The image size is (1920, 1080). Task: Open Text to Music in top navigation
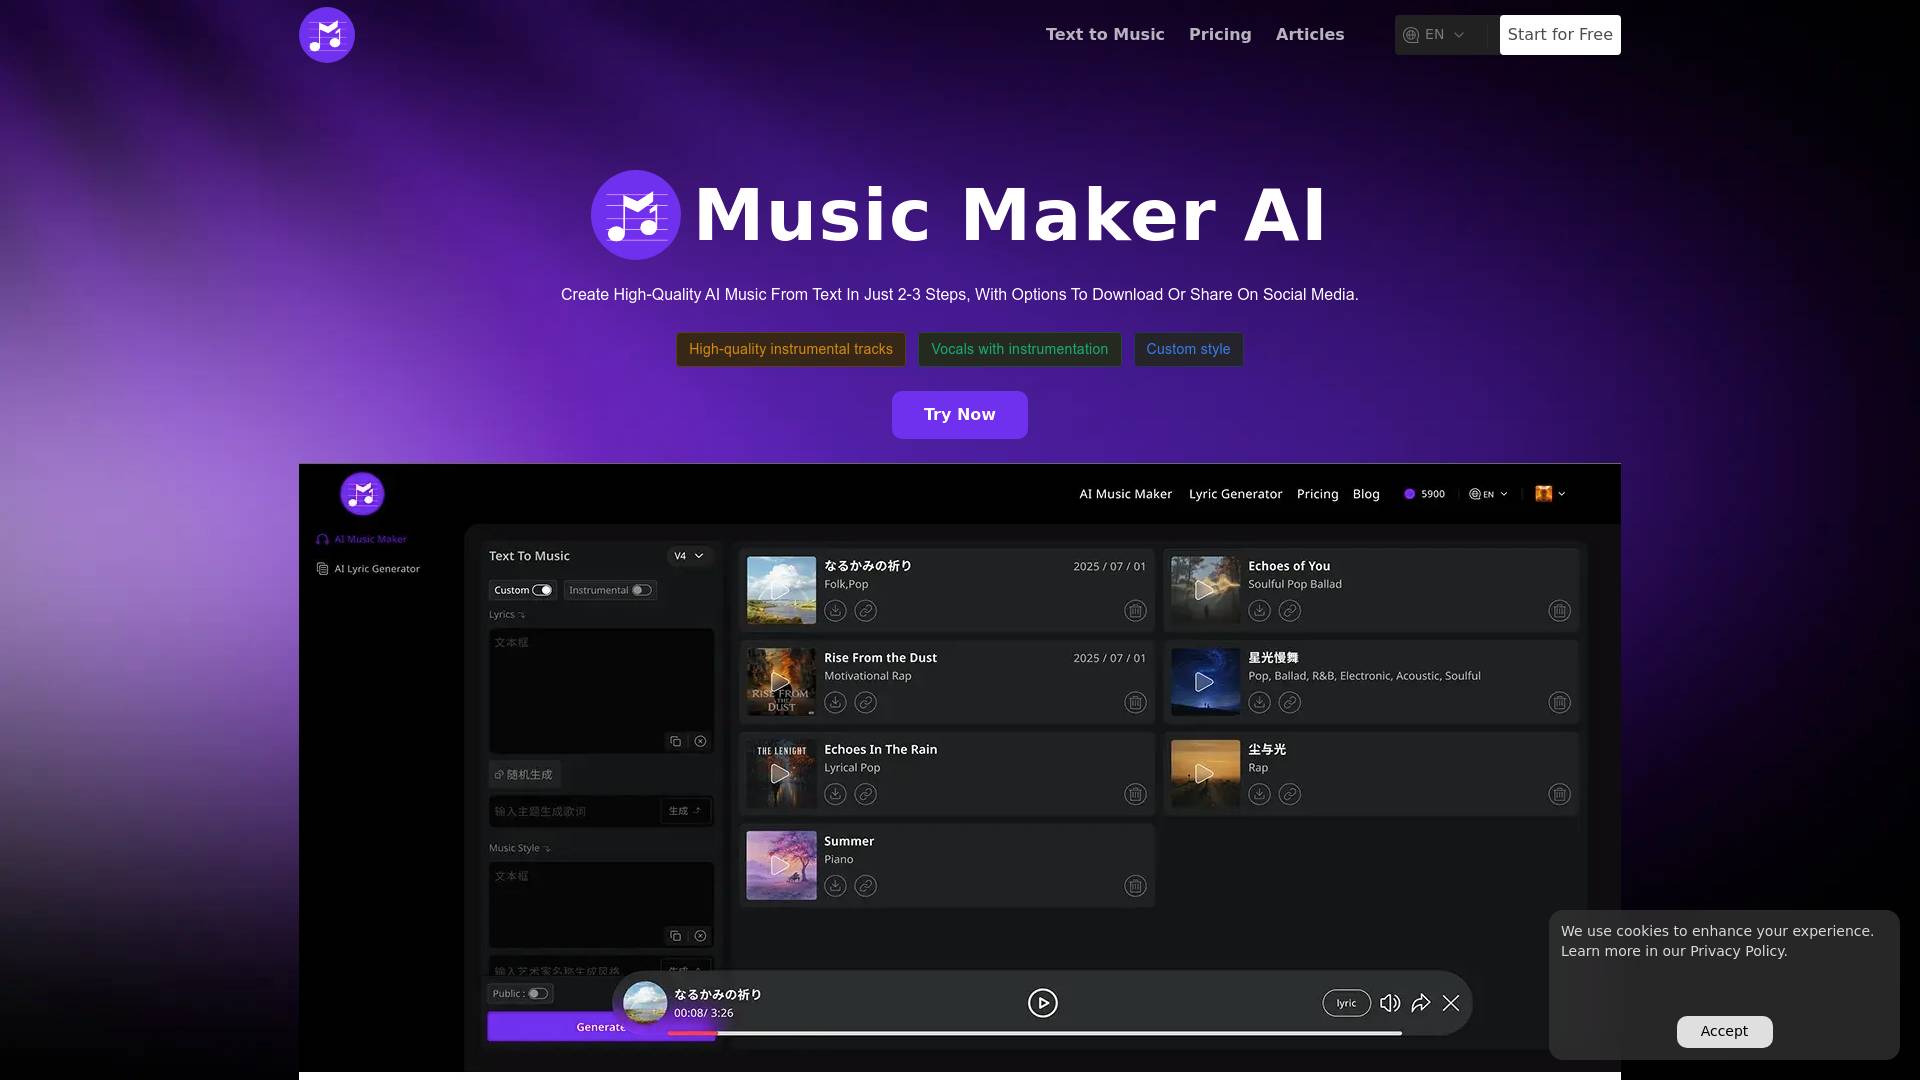point(1105,34)
